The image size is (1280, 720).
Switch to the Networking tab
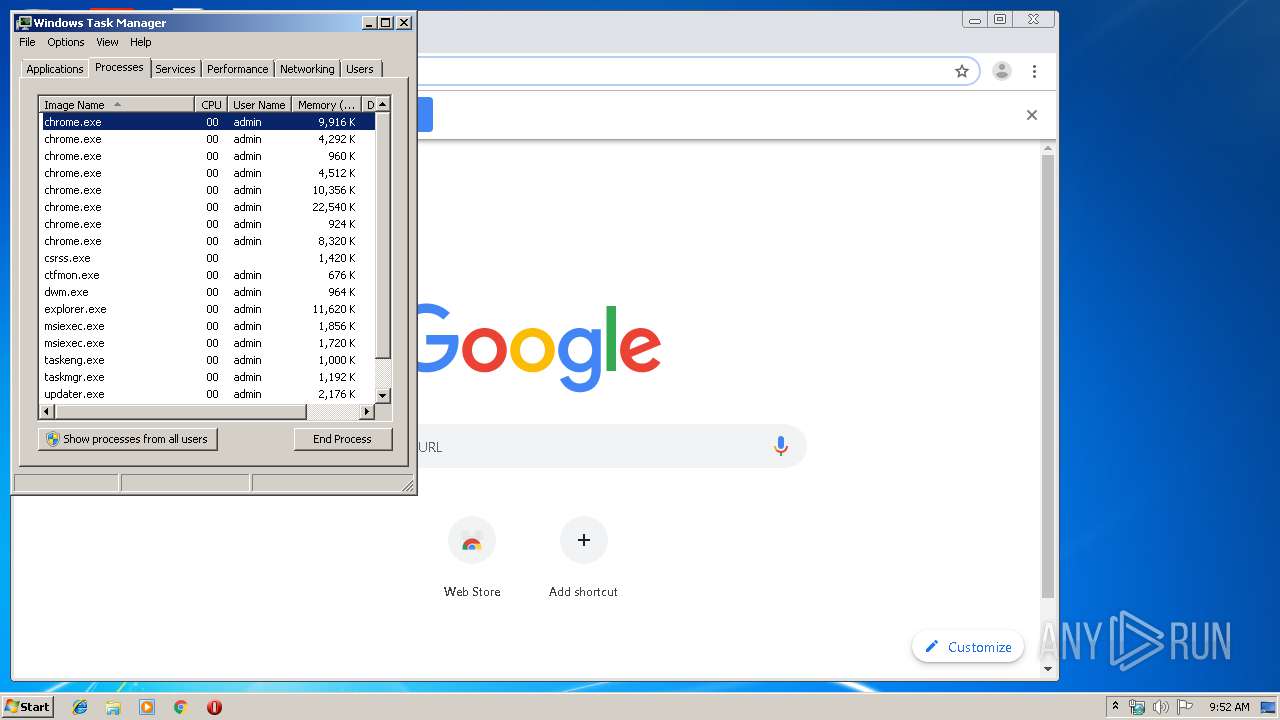pyautogui.click(x=307, y=69)
